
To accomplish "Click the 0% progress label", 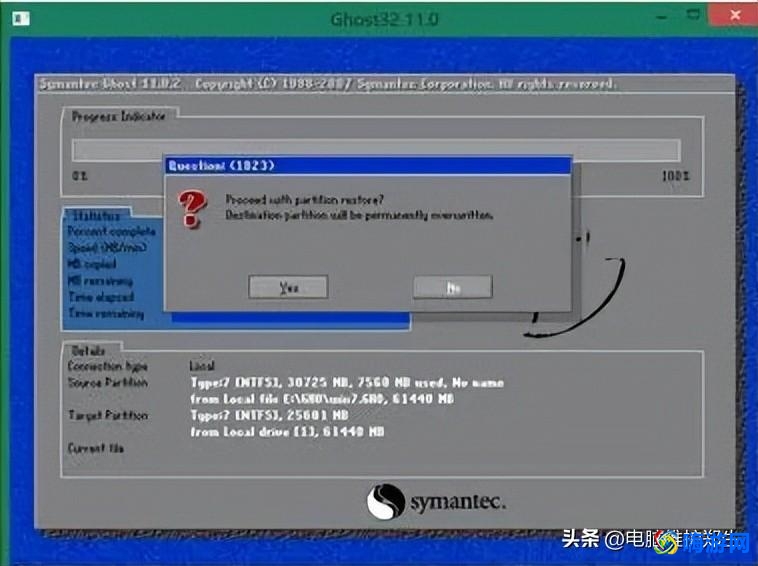I will 80,176.
